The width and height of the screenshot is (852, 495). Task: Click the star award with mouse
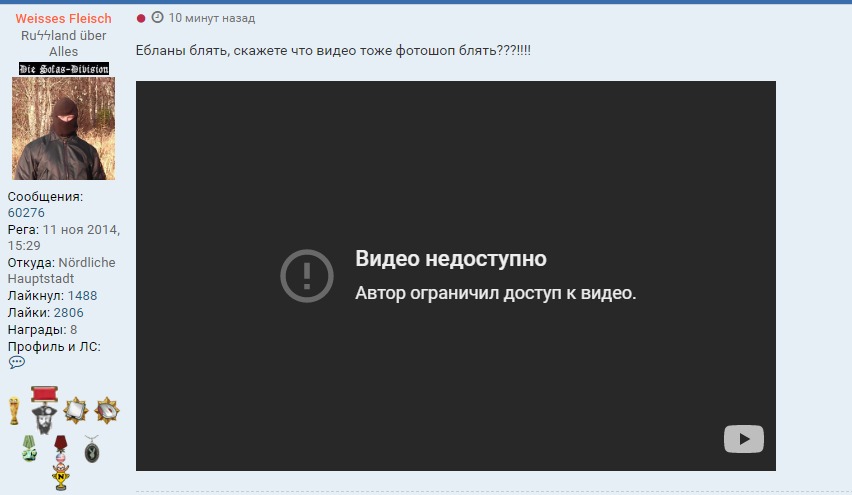[x=107, y=410]
